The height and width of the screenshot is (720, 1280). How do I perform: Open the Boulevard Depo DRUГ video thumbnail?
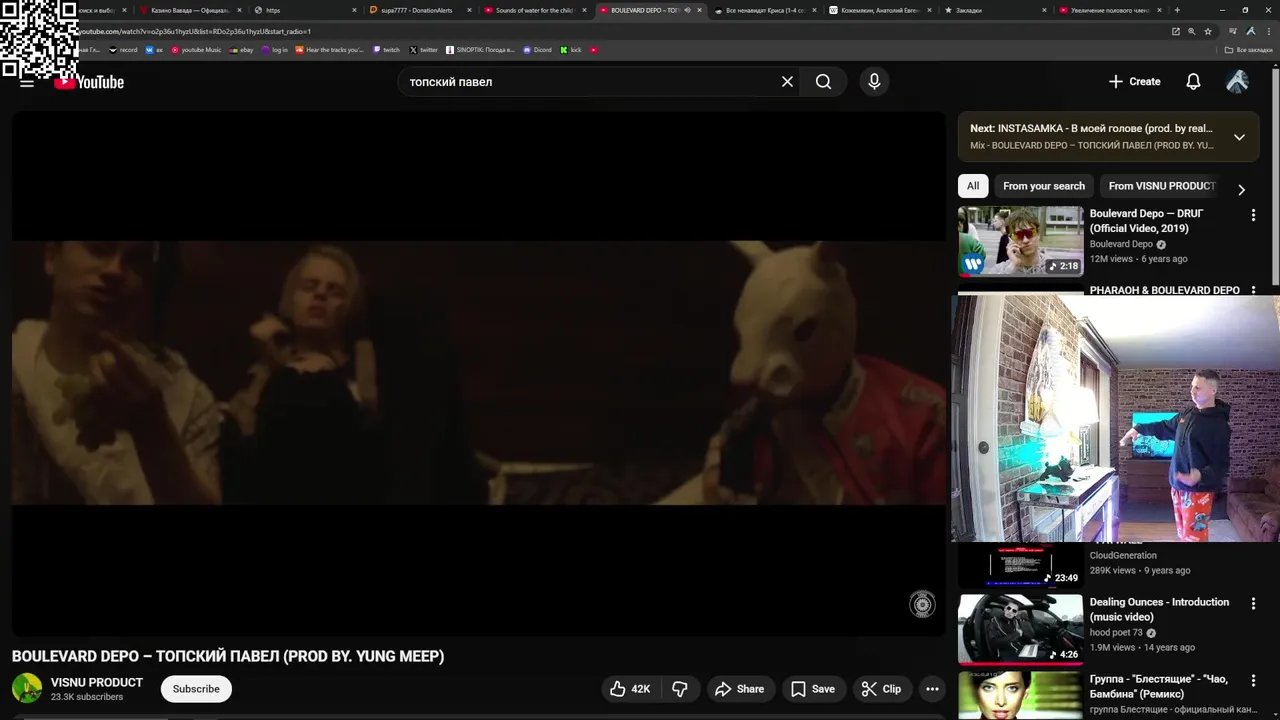1020,241
